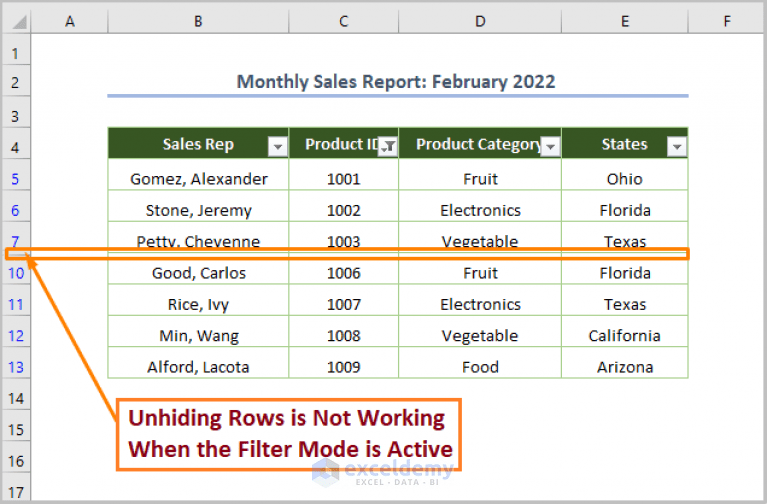Viewport: 767px width, 504px height.
Task: Select cell Gomez, Alexander
Action: [198, 175]
